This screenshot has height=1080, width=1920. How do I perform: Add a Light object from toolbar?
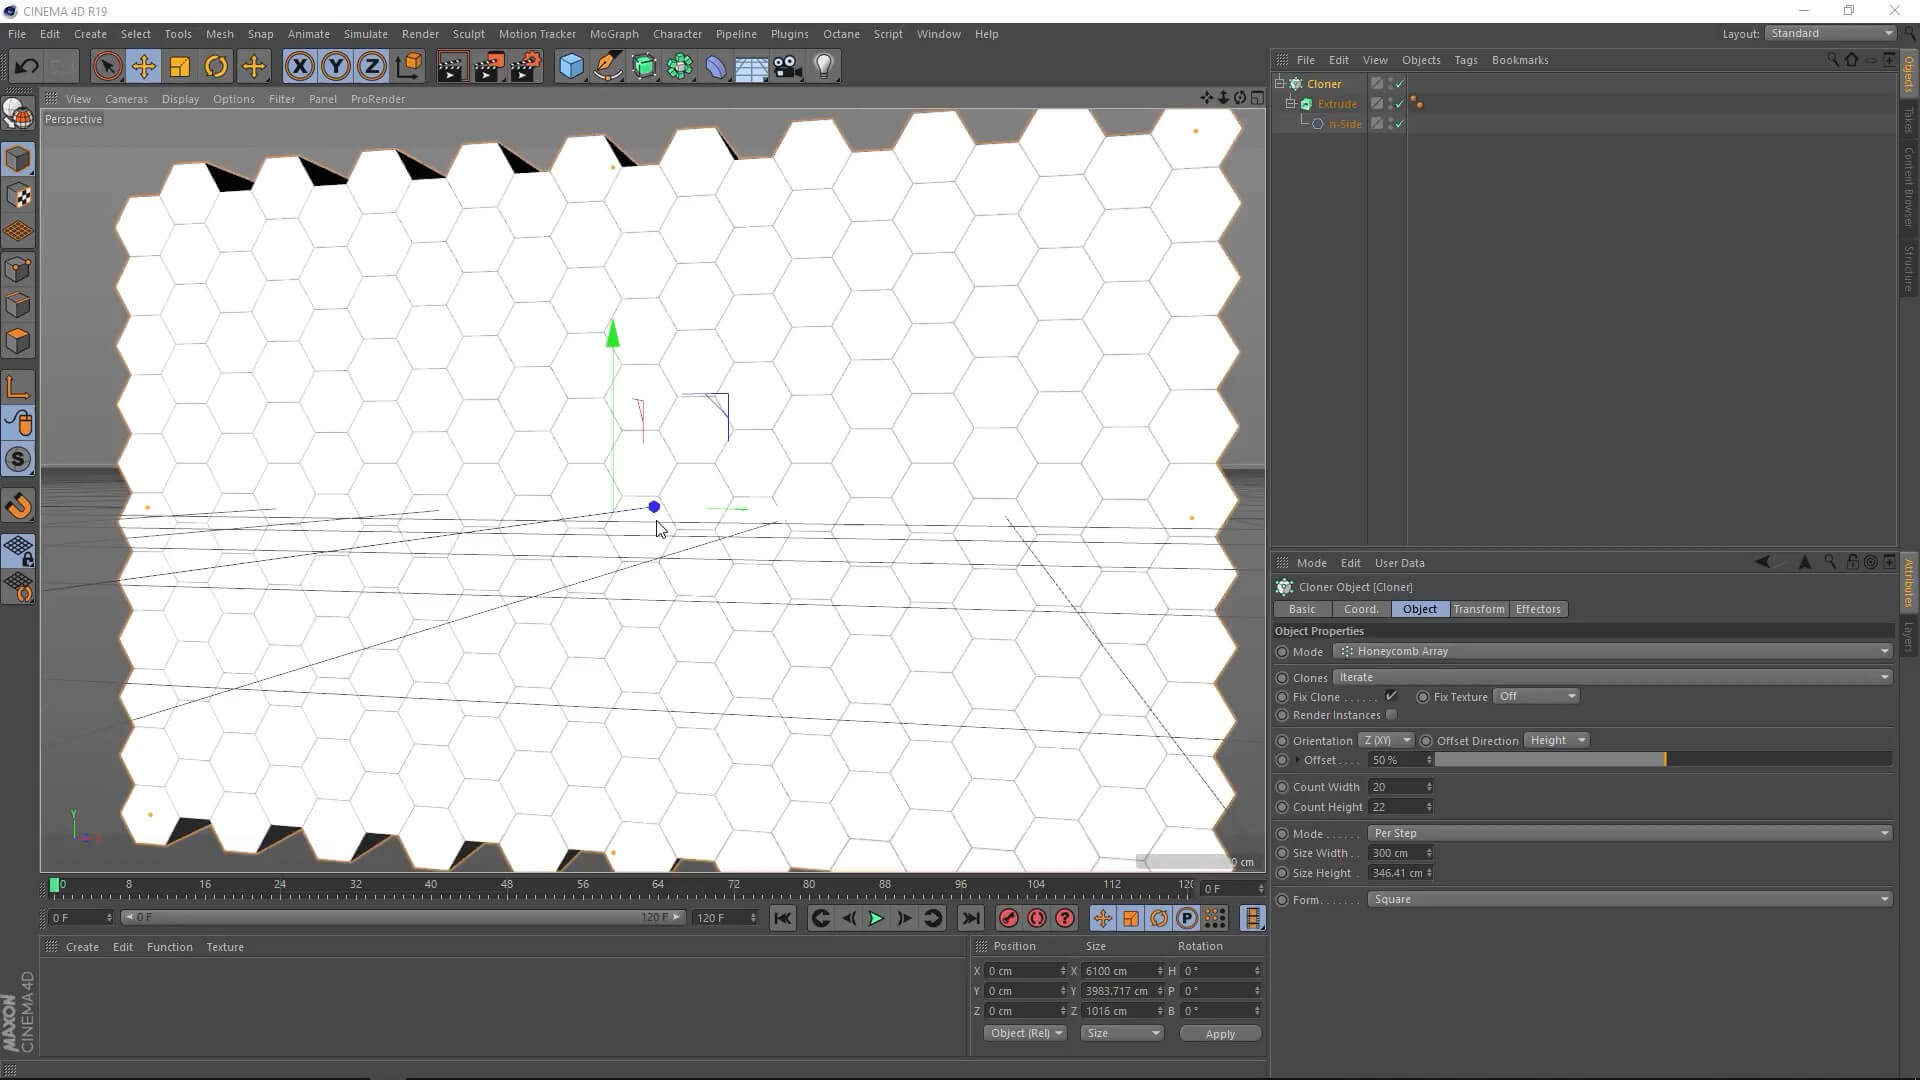click(x=824, y=67)
